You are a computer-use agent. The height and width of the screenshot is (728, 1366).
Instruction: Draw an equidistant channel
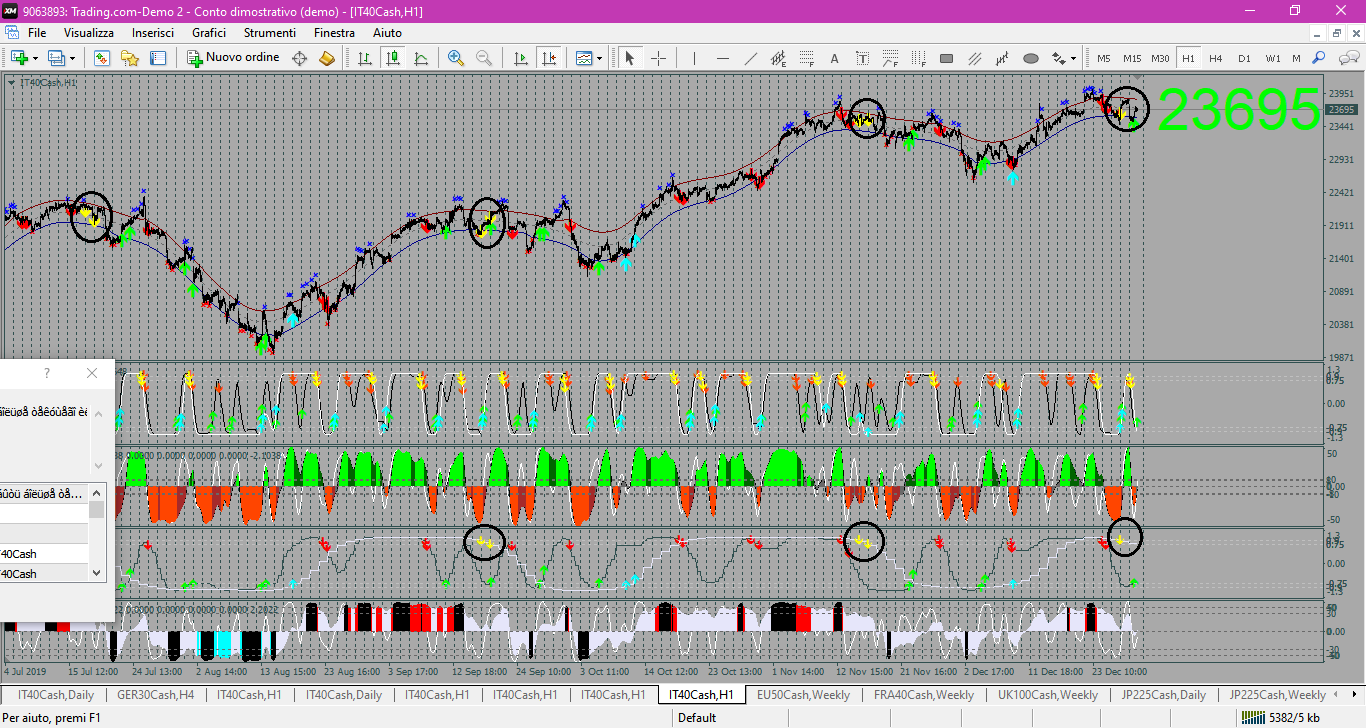click(x=779, y=58)
